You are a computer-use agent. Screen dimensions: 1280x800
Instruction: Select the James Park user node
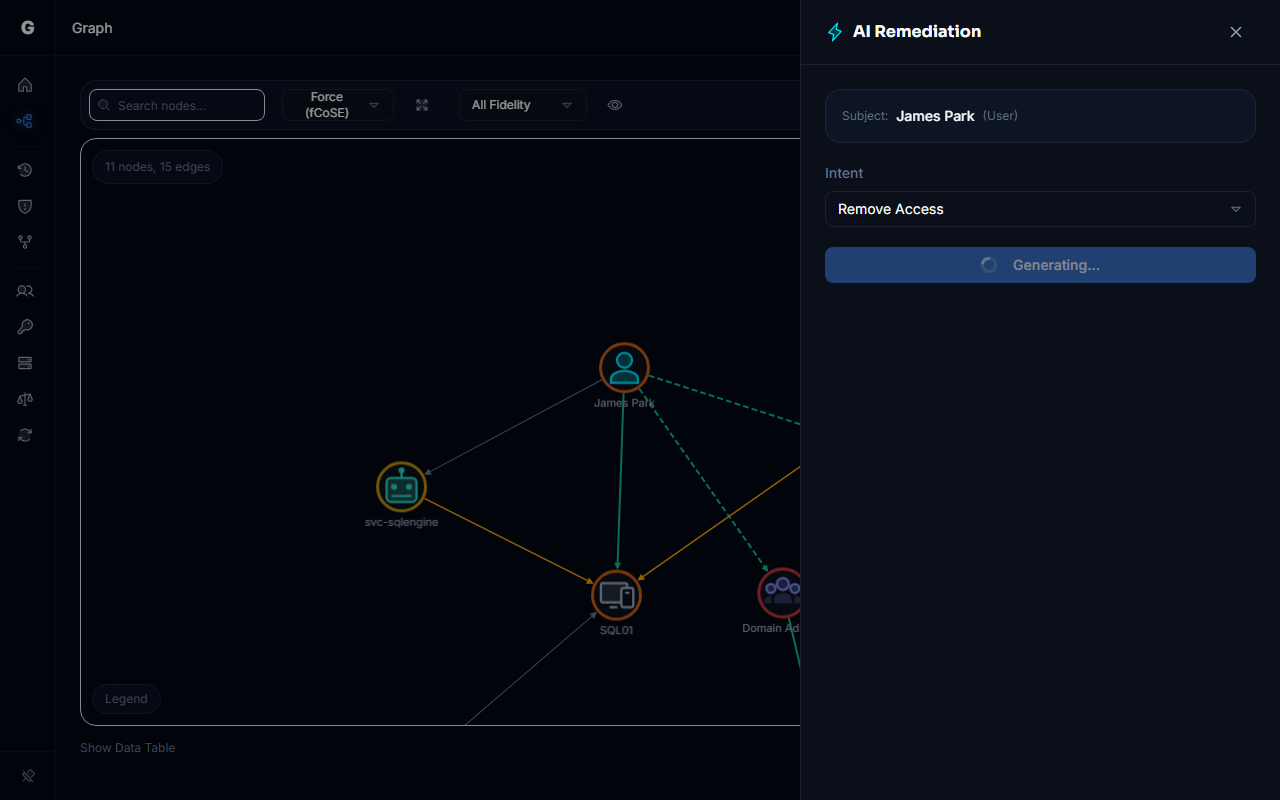624,367
